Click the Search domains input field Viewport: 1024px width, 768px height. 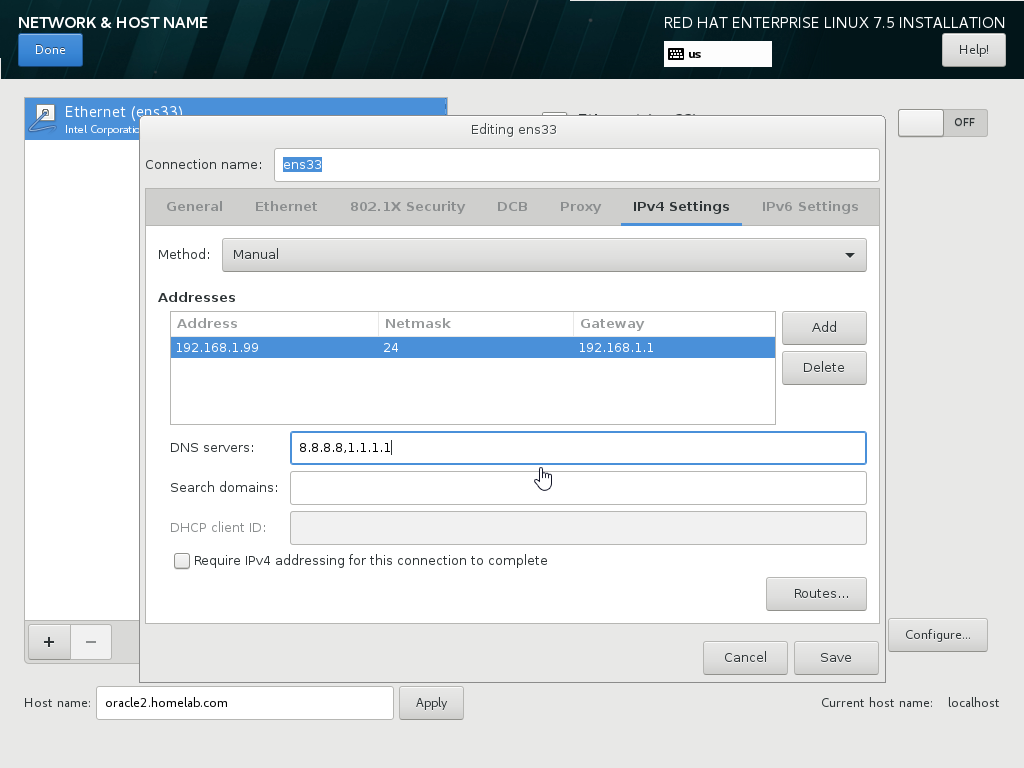coord(578,487)
